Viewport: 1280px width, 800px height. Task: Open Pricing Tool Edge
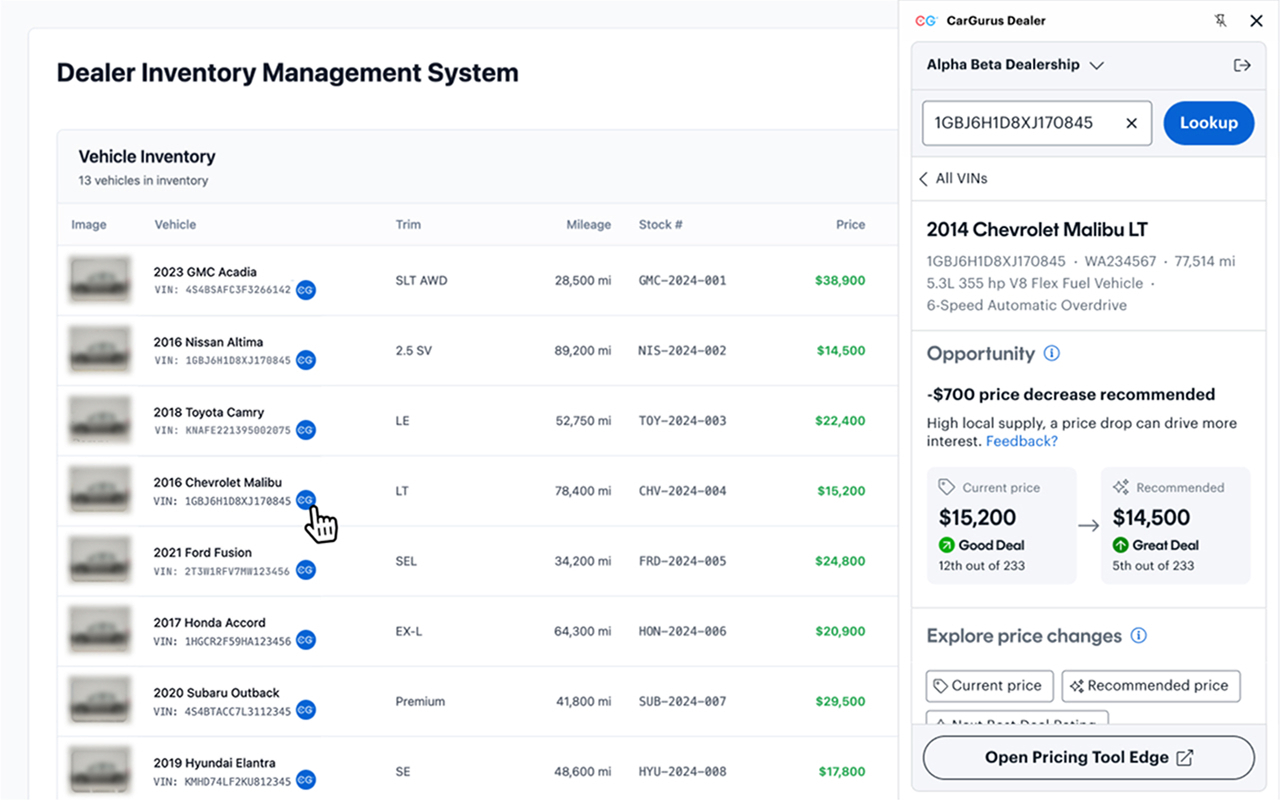pyautogui.click(x=1088, y=758)
